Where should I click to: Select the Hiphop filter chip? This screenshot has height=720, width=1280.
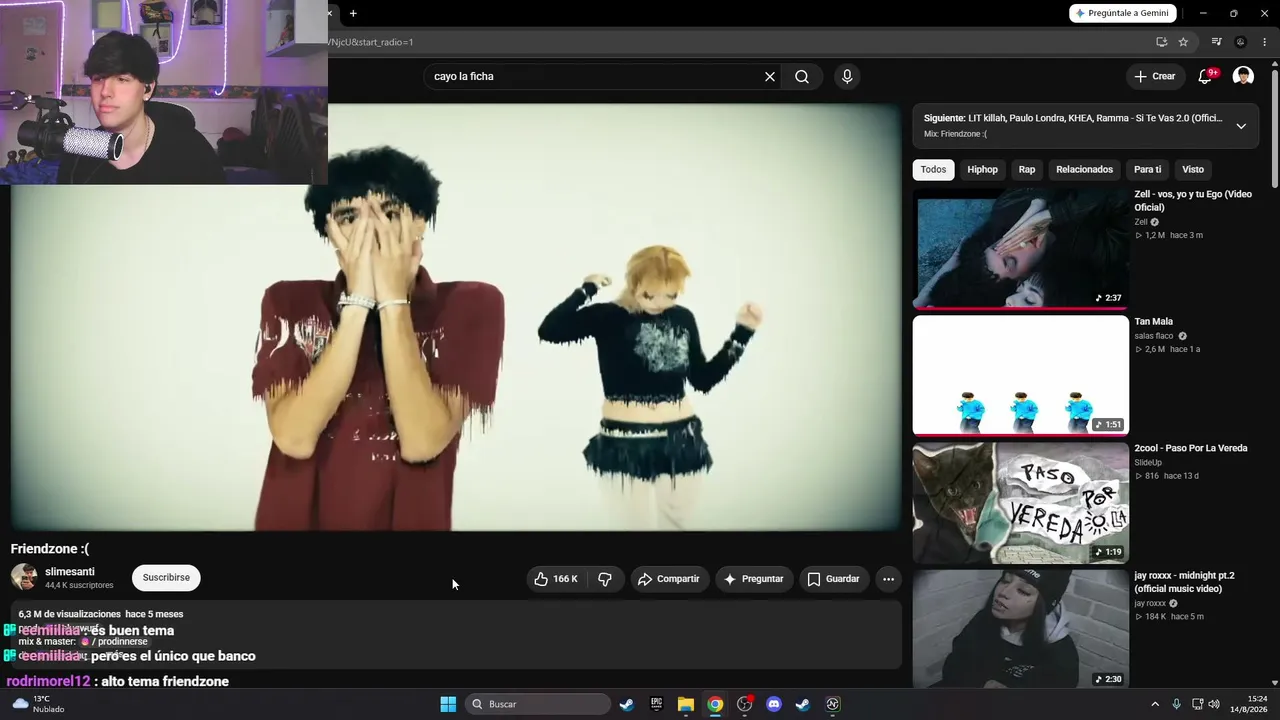coord(983,169)
